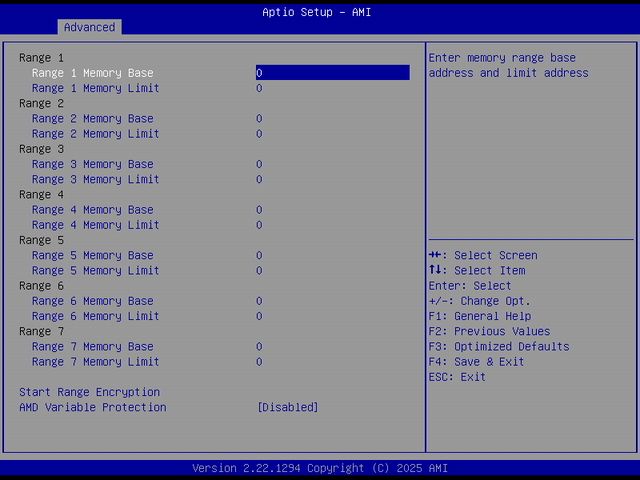Click the Range 7 Memory Limit value
The image size is (640, 480).
click(259, 362)
